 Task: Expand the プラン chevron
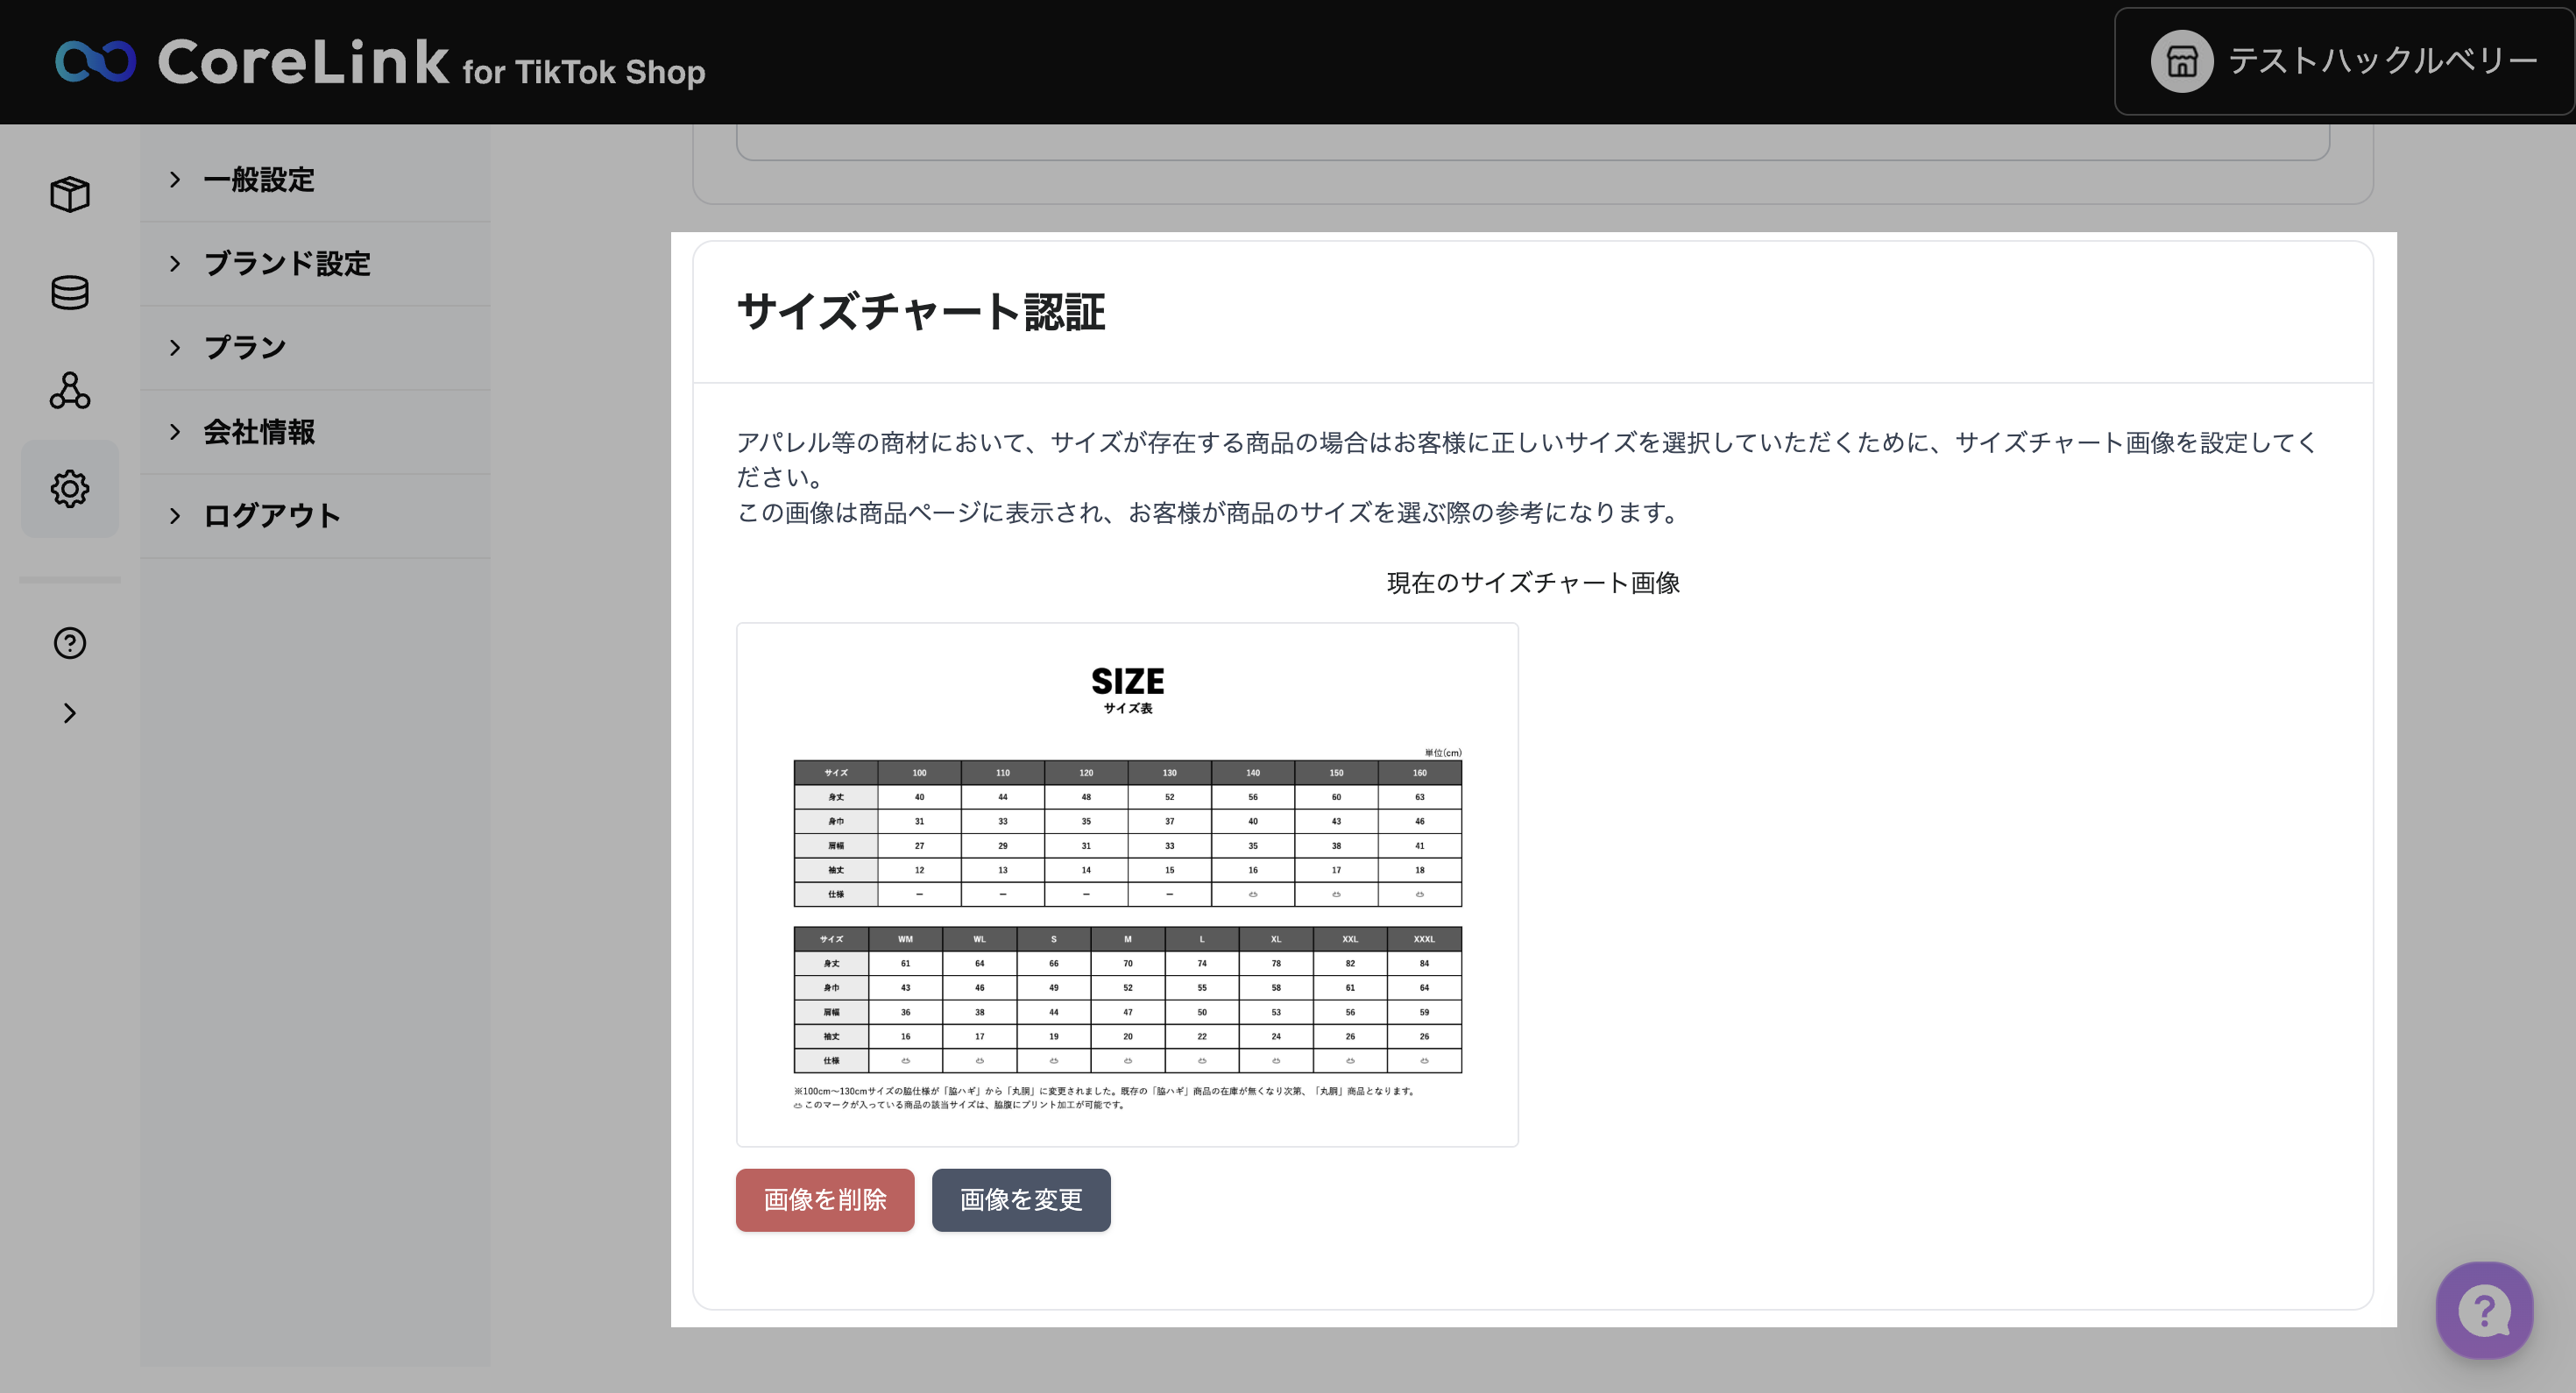(175, 348)
